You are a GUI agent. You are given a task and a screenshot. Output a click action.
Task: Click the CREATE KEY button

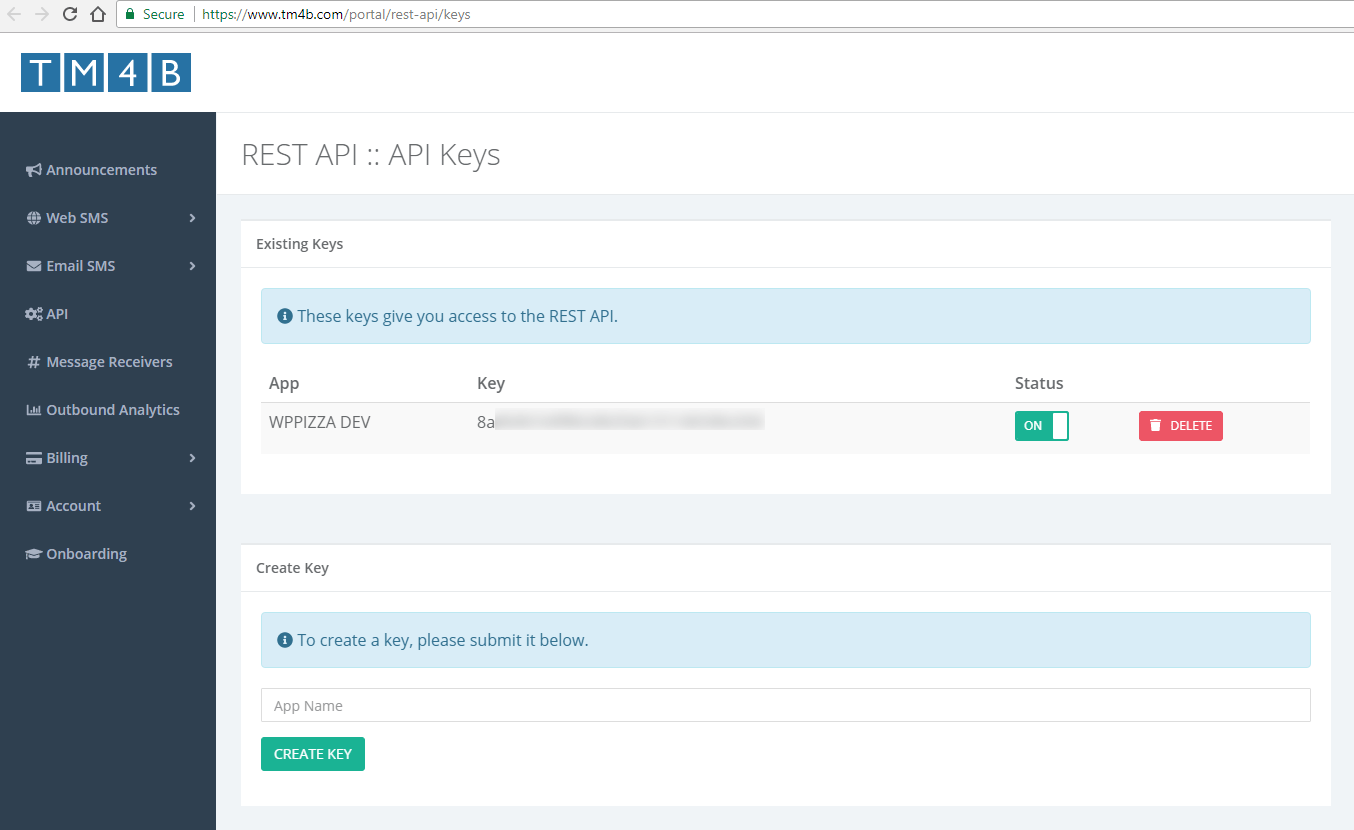tap(313, 754)
